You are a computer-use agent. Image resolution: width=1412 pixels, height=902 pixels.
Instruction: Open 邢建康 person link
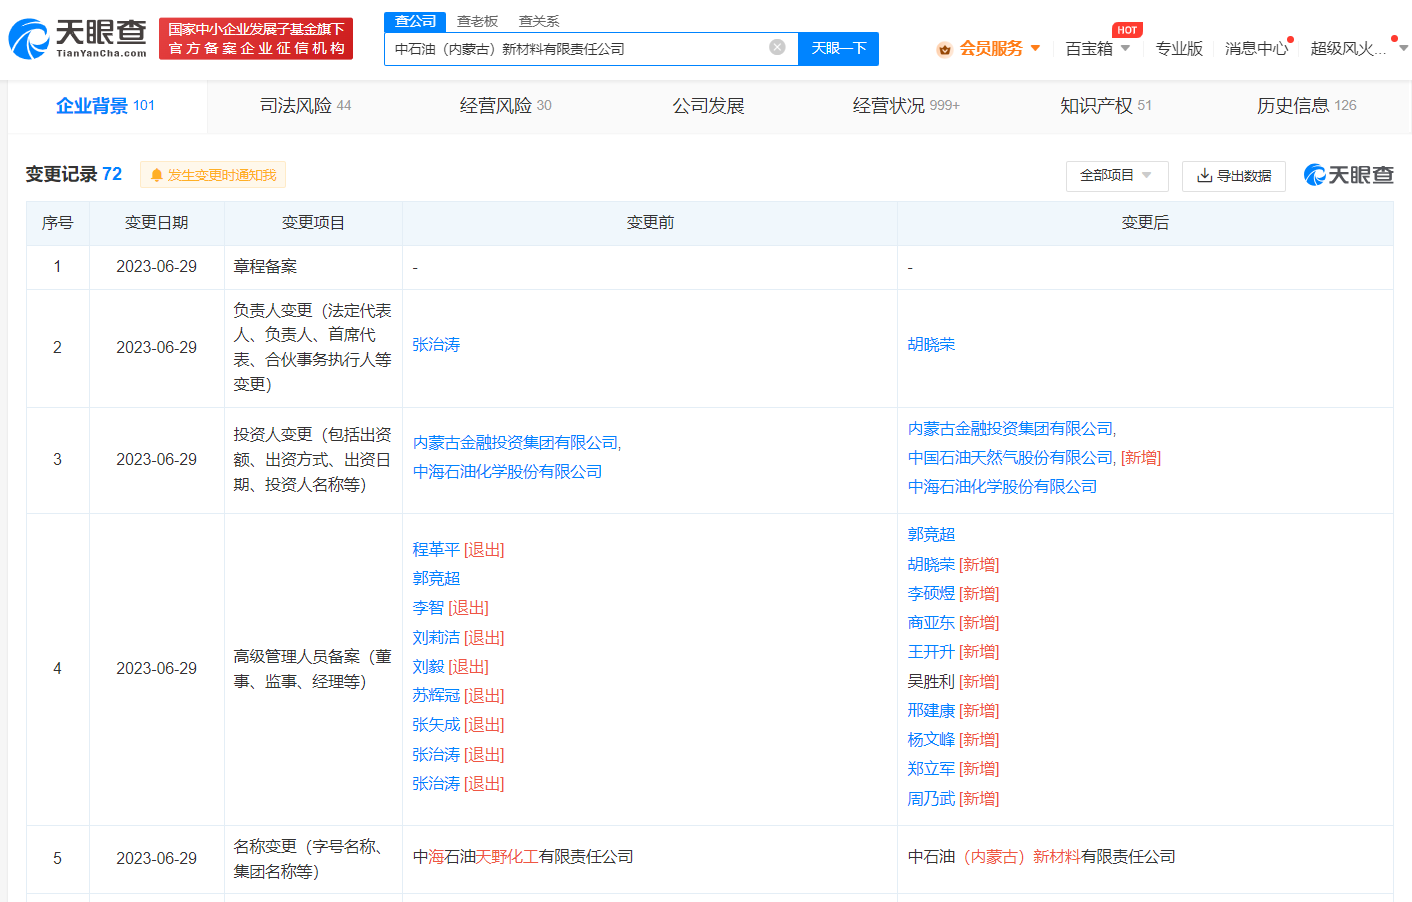[931, 710]
